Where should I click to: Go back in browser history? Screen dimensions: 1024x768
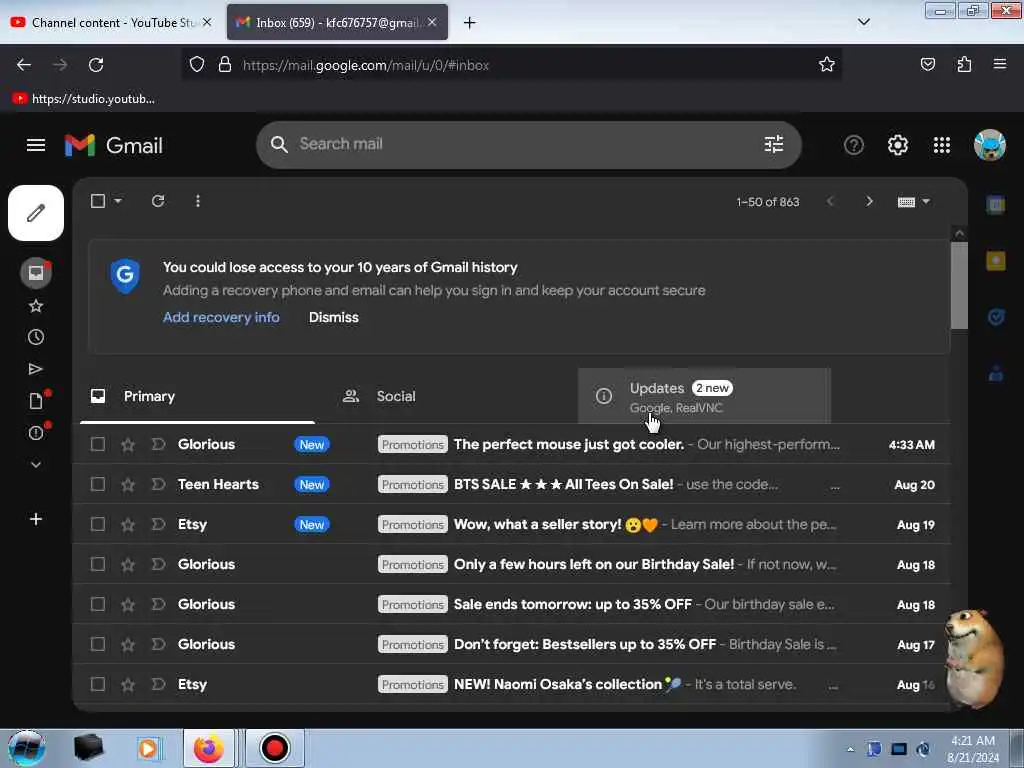pos(24,65)
